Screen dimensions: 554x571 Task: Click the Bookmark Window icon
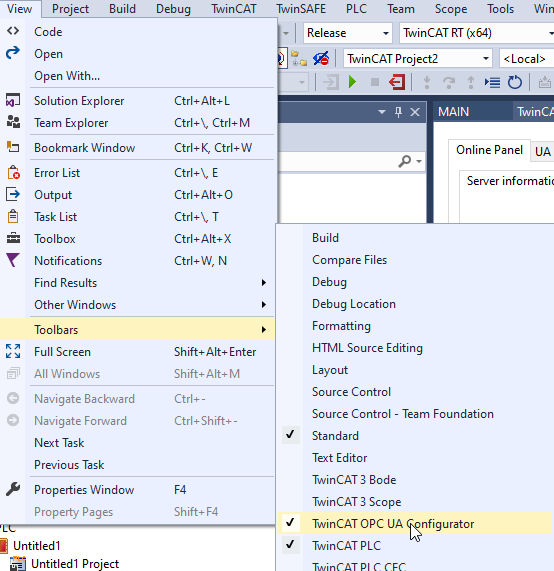[13, 147]
